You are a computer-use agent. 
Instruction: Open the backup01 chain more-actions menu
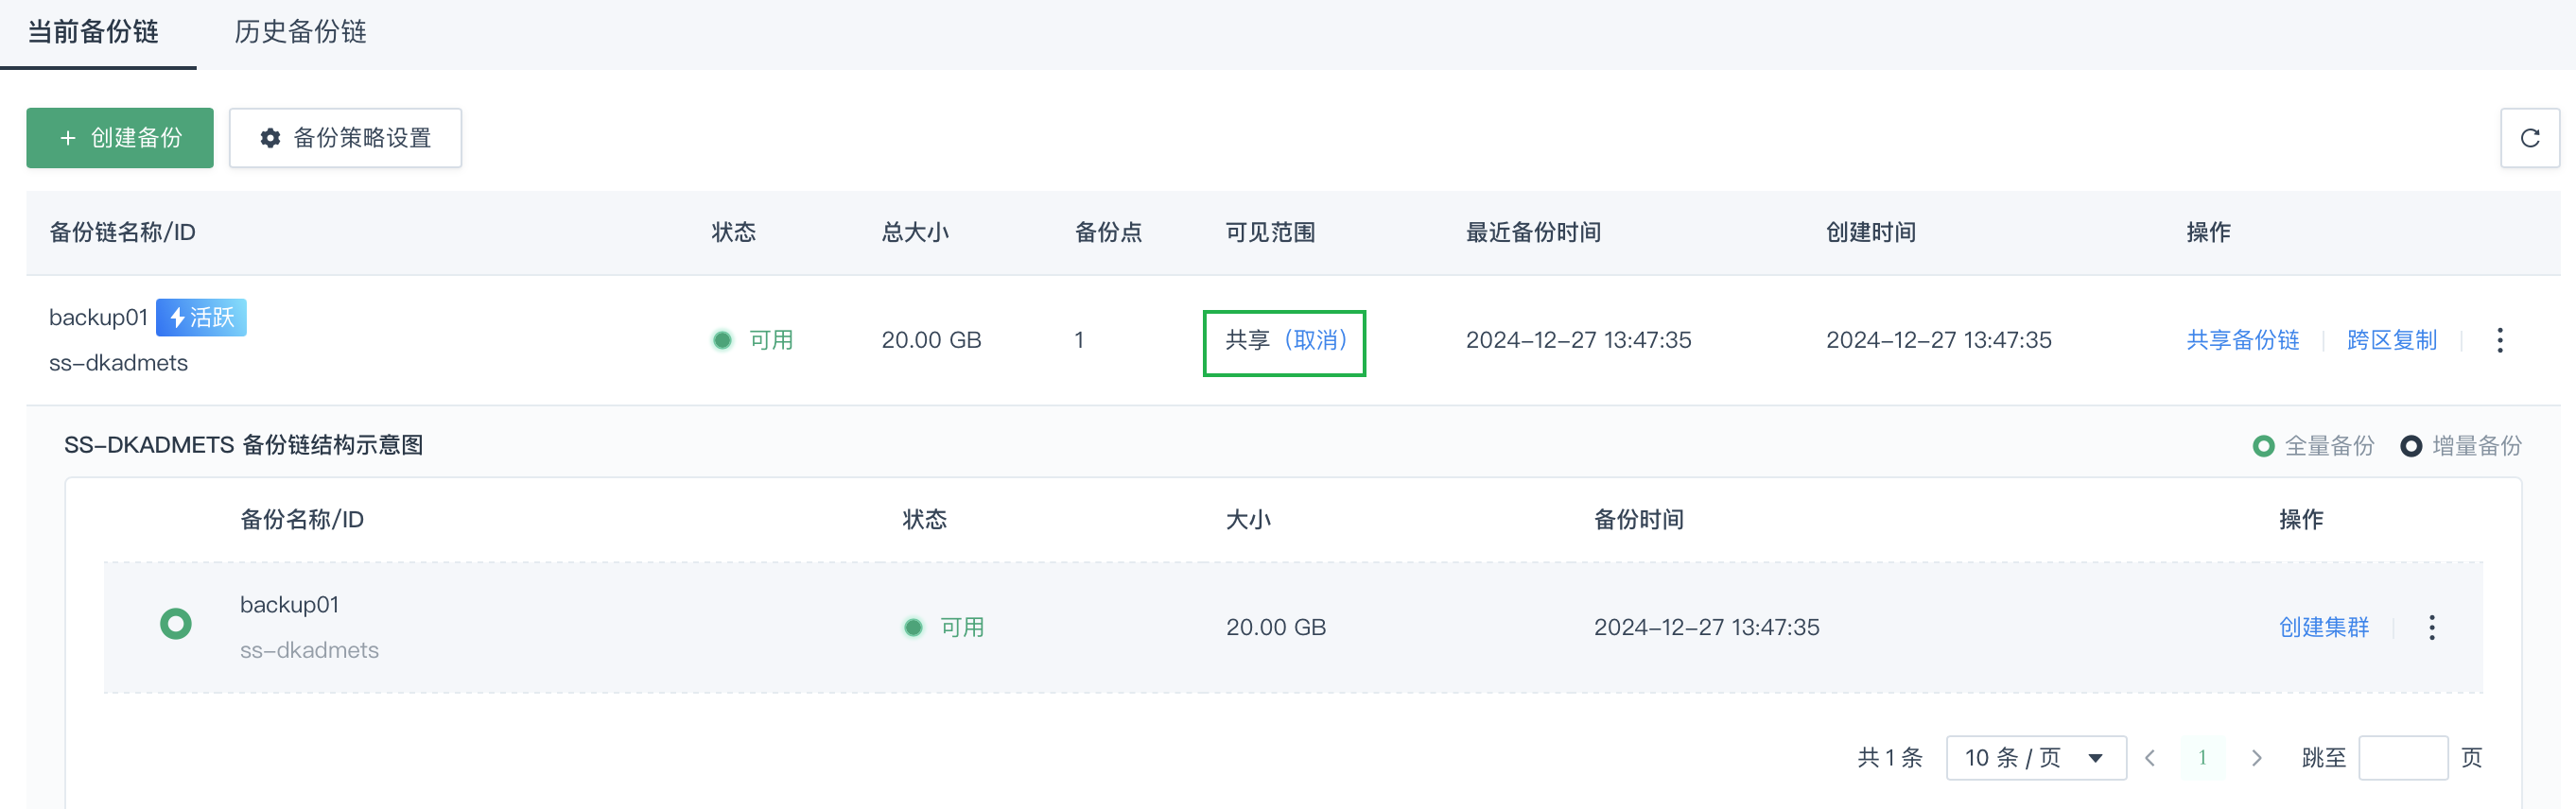[x=2499, y=340]
